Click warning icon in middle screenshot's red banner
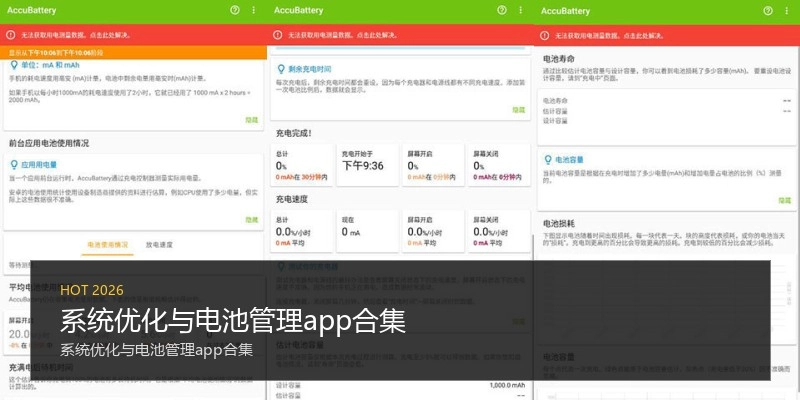This screenshot has height=400, width=800. tap(278, 35)
